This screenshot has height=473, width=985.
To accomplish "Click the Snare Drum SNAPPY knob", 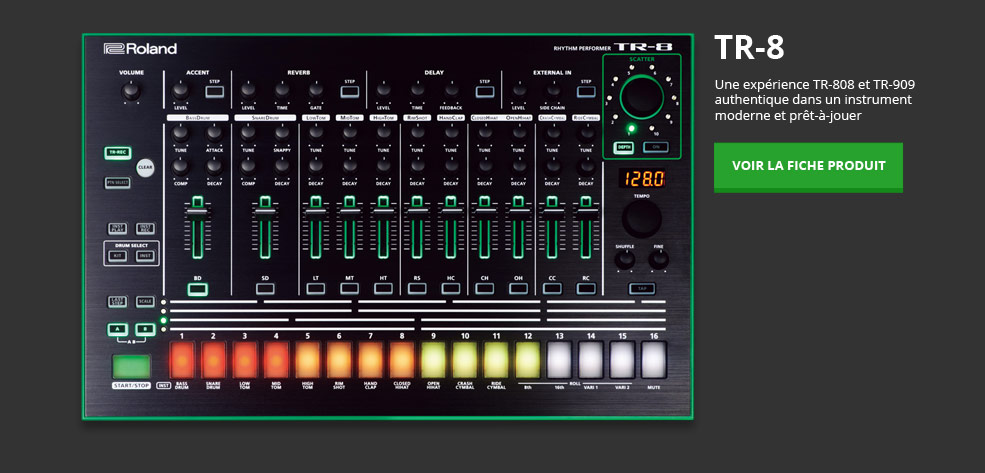I will point(282,133).
